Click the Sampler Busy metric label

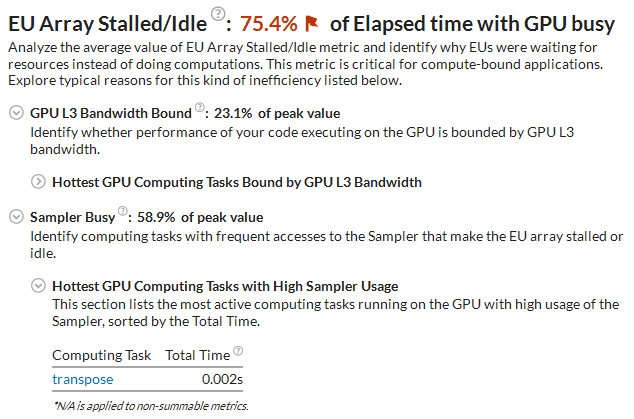(x=72, y=215)
